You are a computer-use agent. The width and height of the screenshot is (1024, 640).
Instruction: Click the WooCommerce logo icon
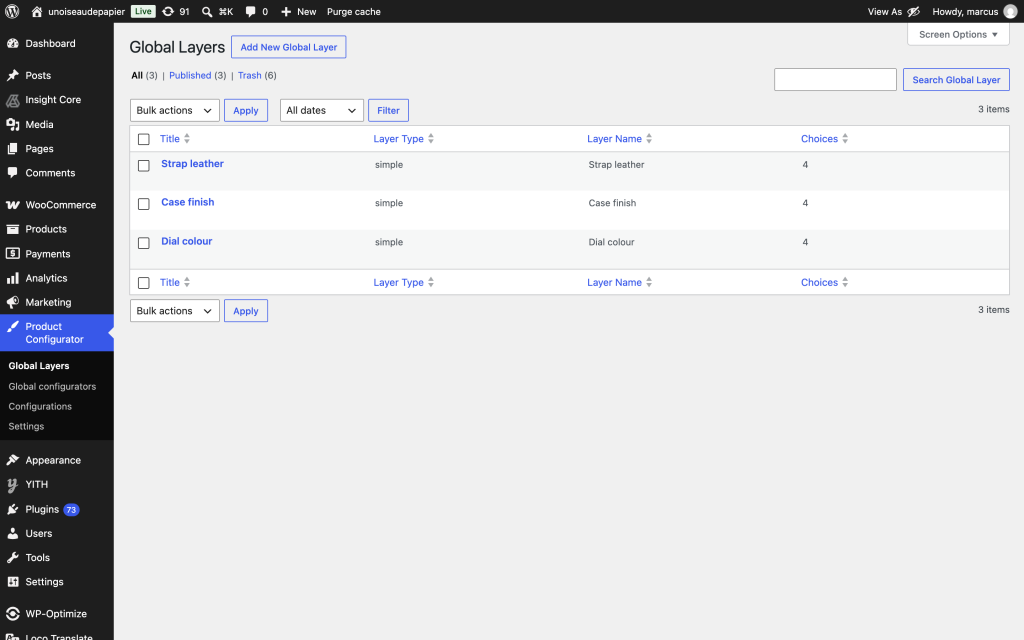tap(12, 205)
